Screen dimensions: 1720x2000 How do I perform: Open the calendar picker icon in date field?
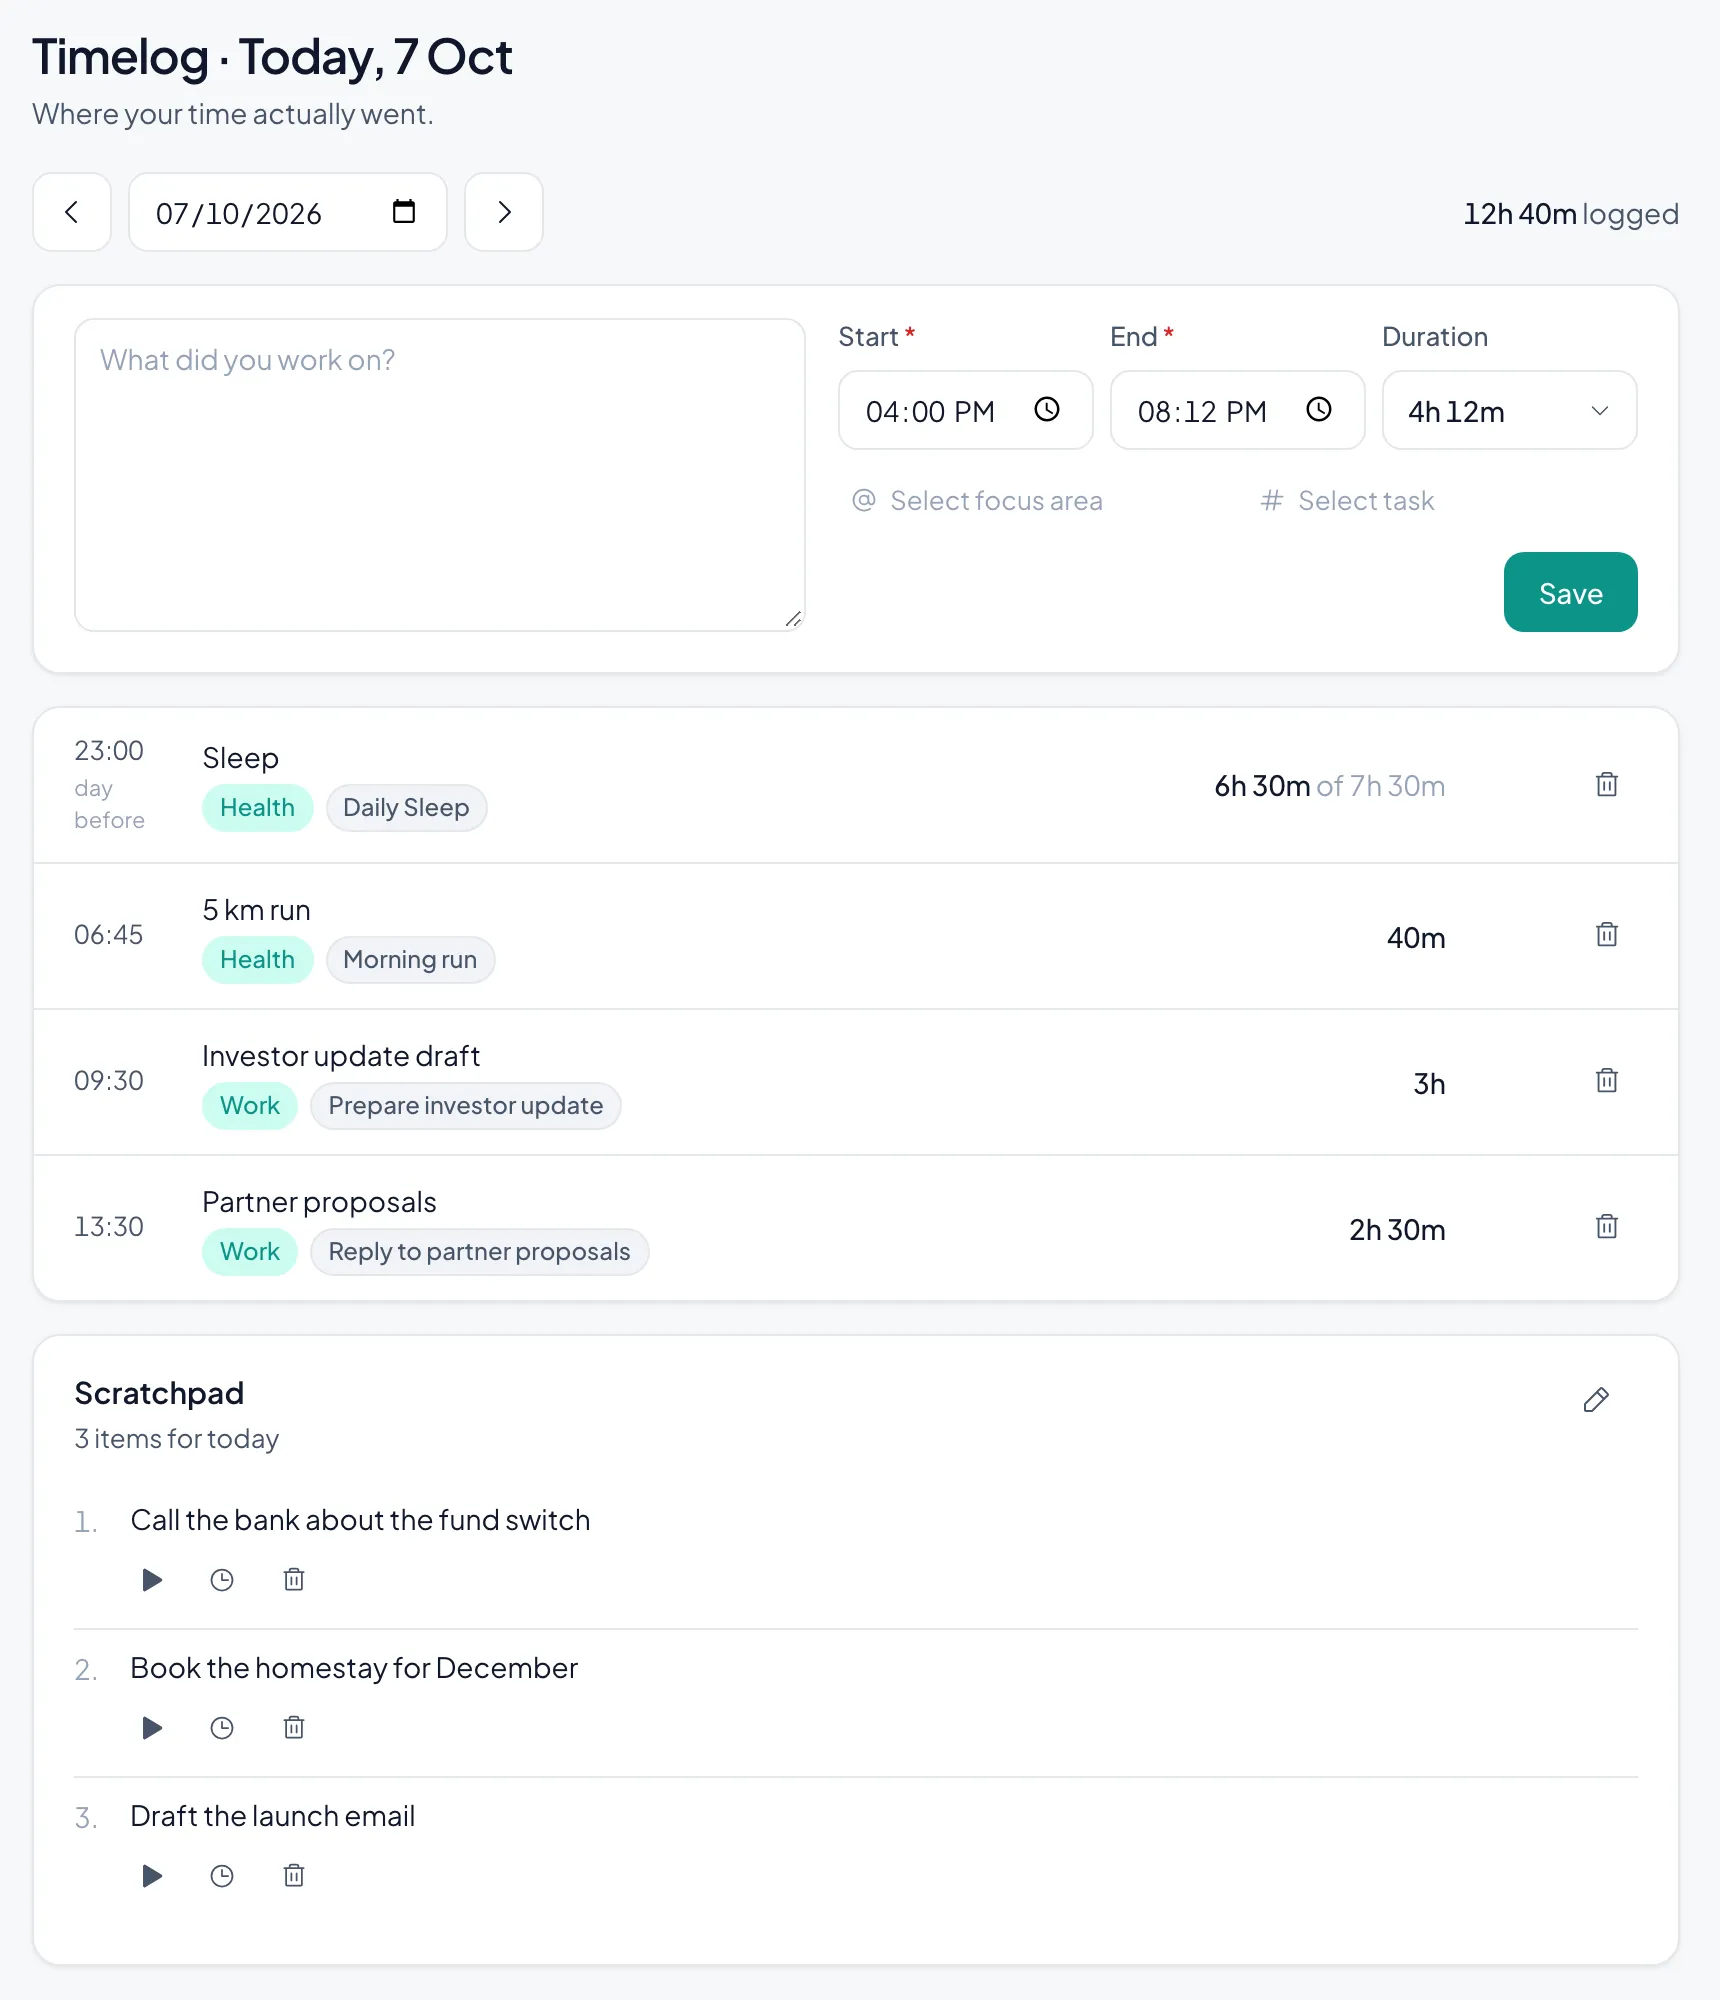(x=404, y=212)
